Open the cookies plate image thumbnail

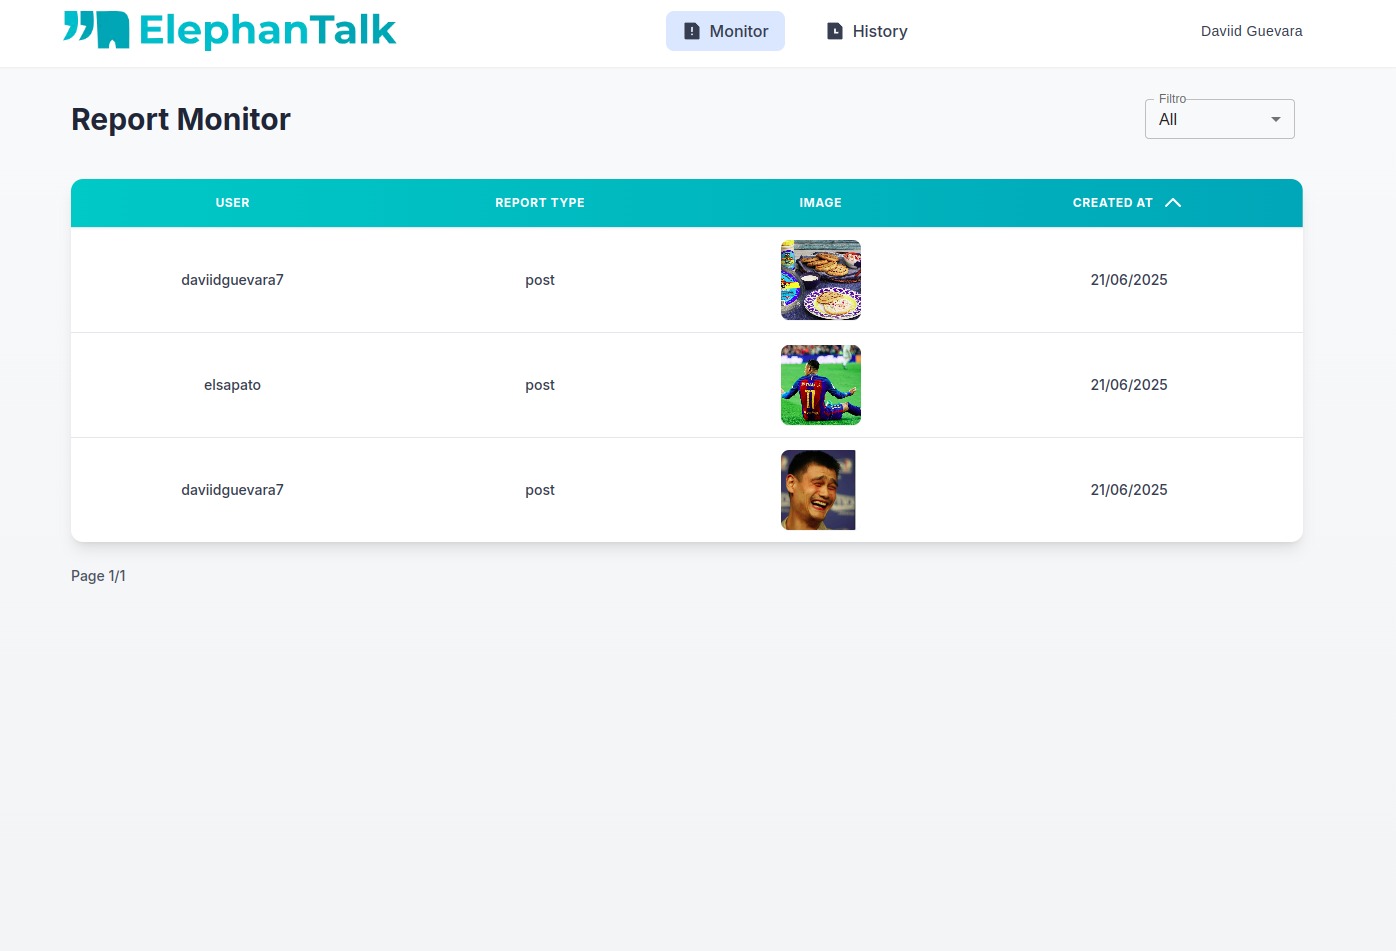pyautogui.click(x=820, y=280)
